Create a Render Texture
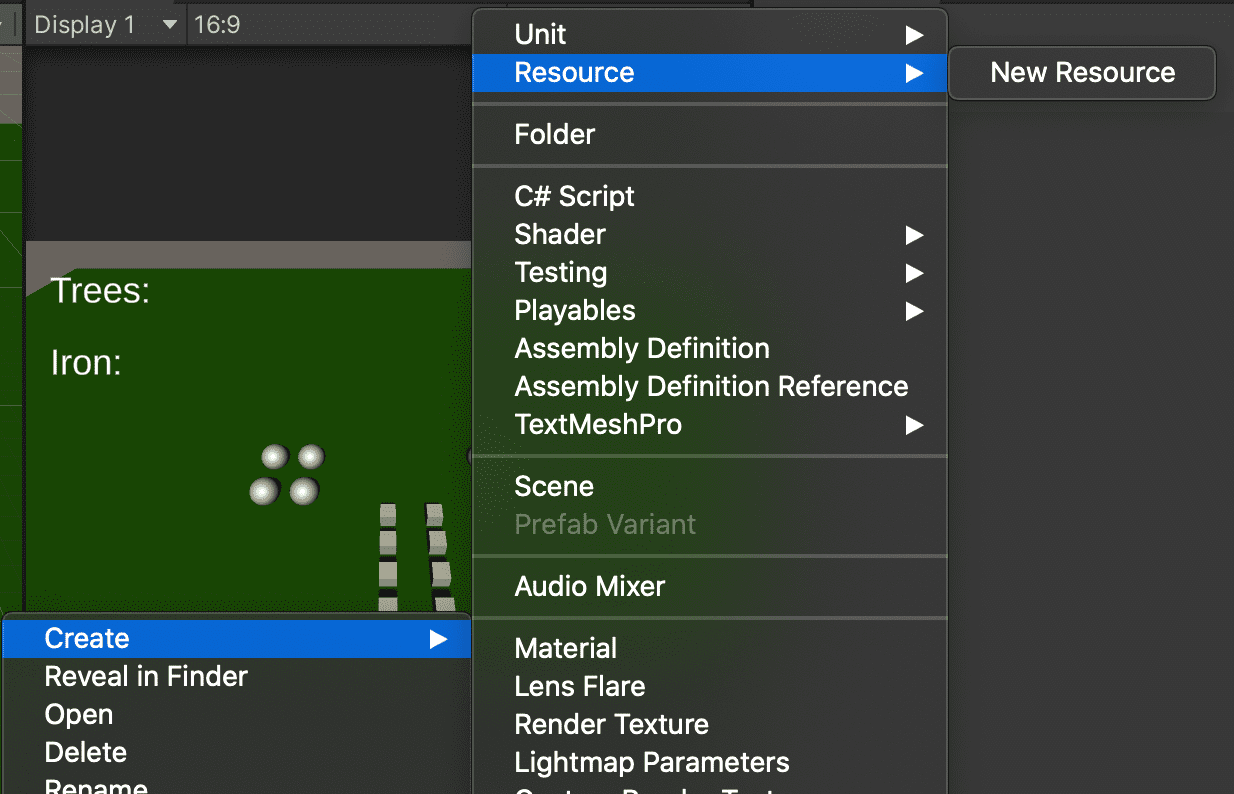The width and height of the screenshot is (1234, 794). click(x=709, y=724)
